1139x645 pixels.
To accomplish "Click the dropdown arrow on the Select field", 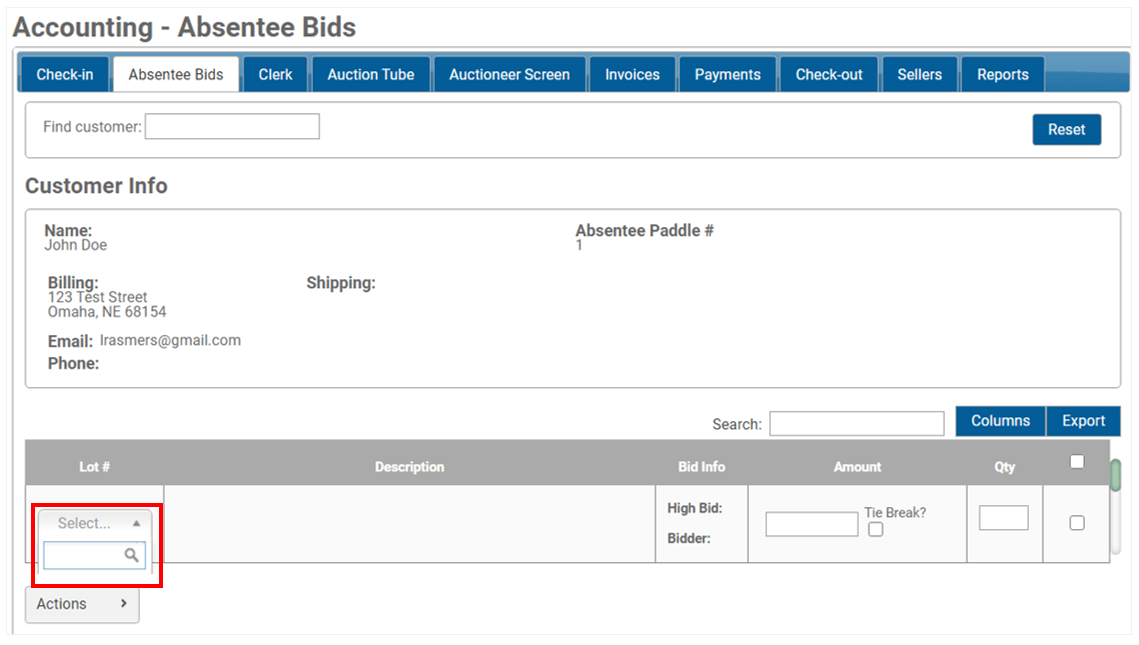I will [136, 522].
